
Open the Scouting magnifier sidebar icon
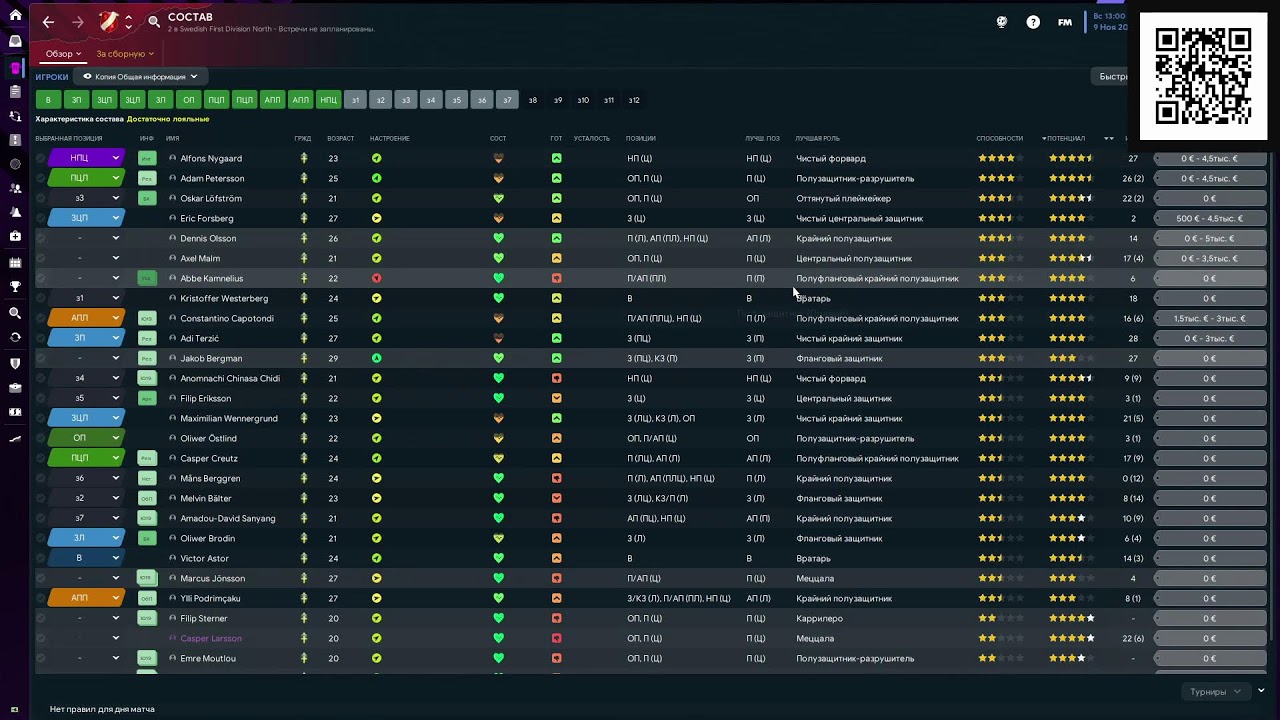click(15, 313)
